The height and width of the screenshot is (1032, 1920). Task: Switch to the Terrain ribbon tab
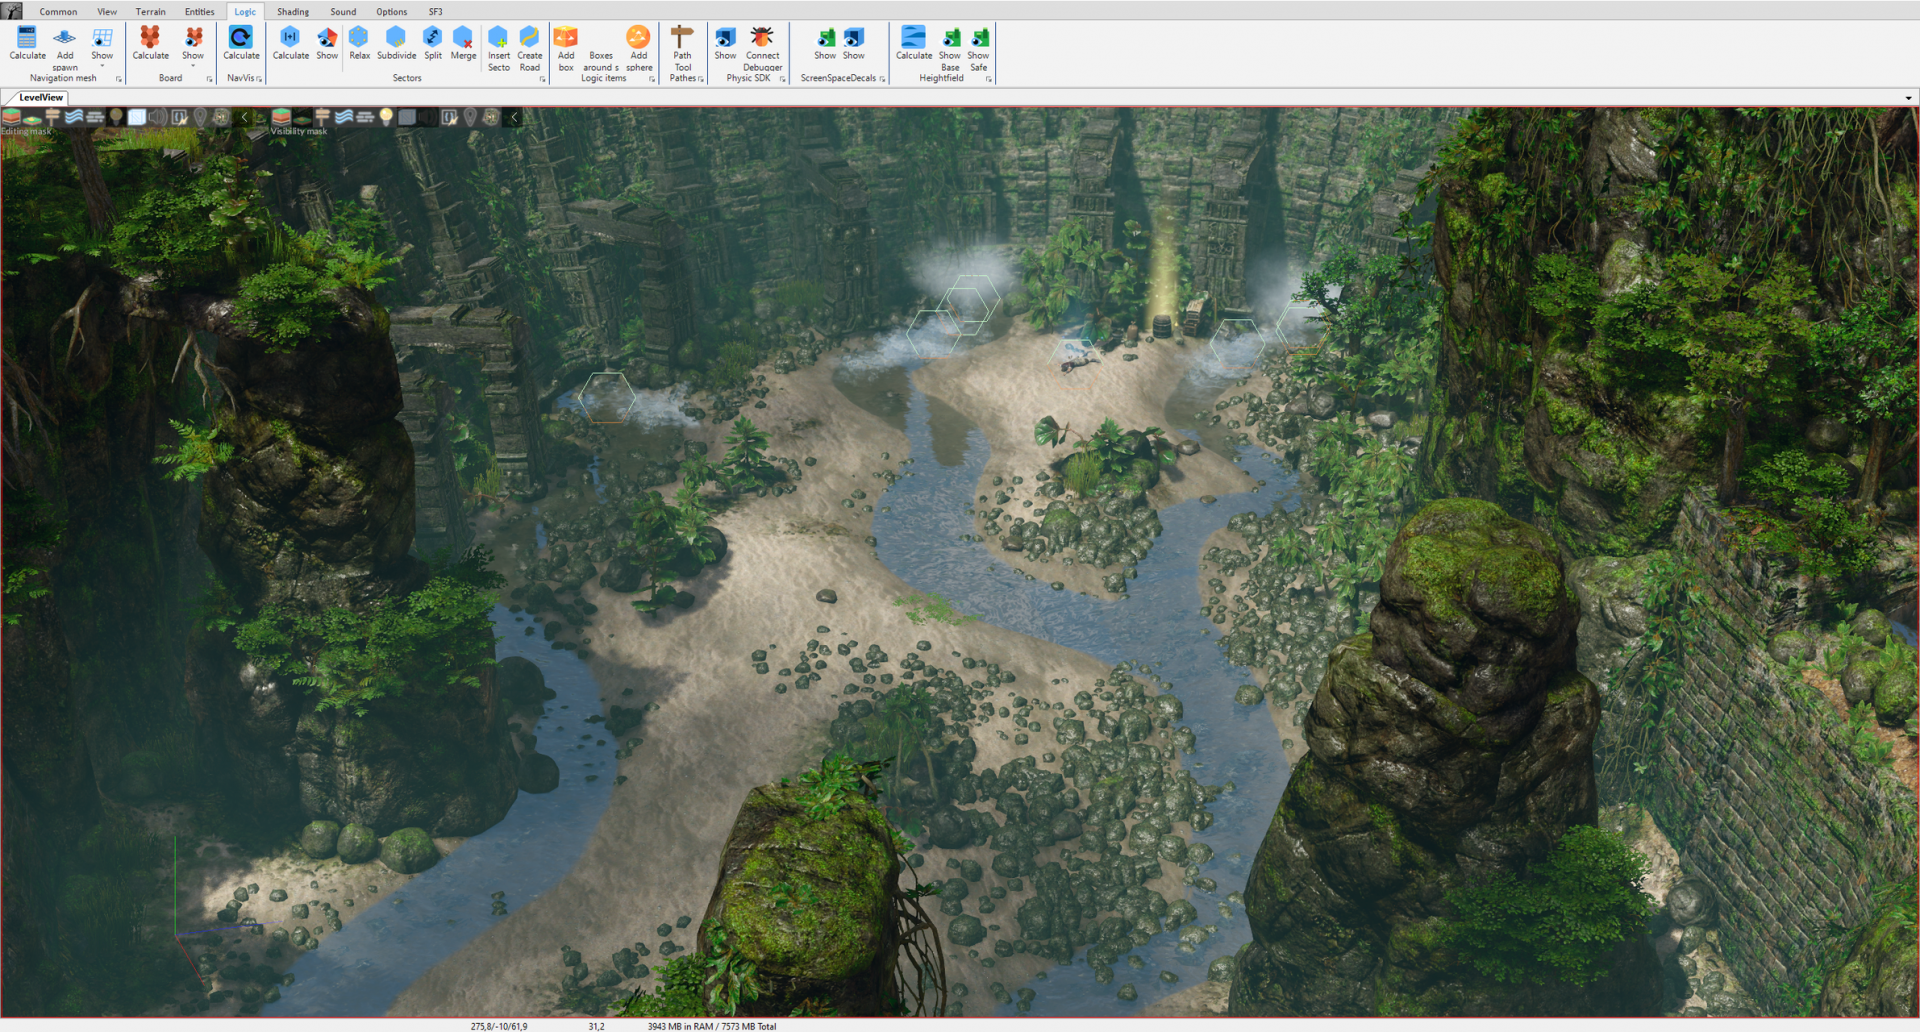(150, 12)
